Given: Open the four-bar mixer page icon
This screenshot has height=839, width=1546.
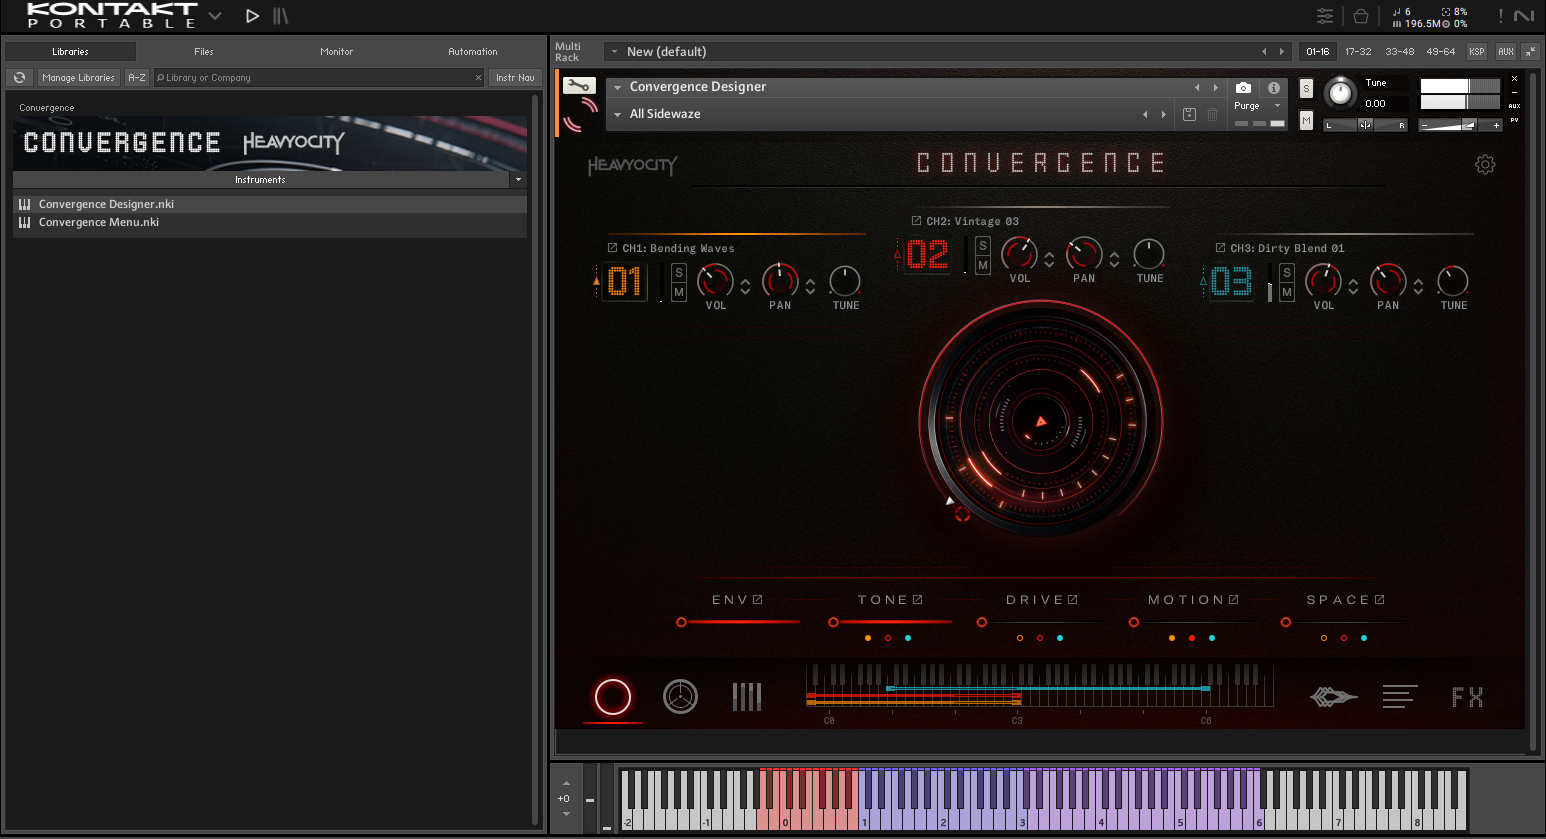Looking at the screenshot, I should tap(746, 697).
